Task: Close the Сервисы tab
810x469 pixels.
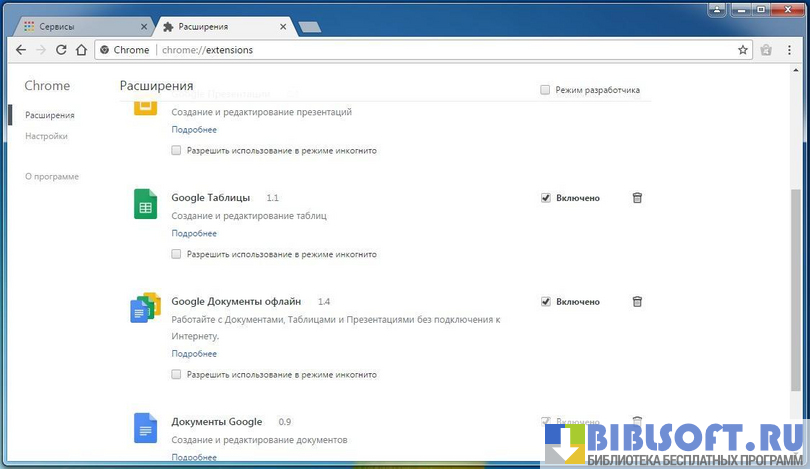Action: [144, 26]
